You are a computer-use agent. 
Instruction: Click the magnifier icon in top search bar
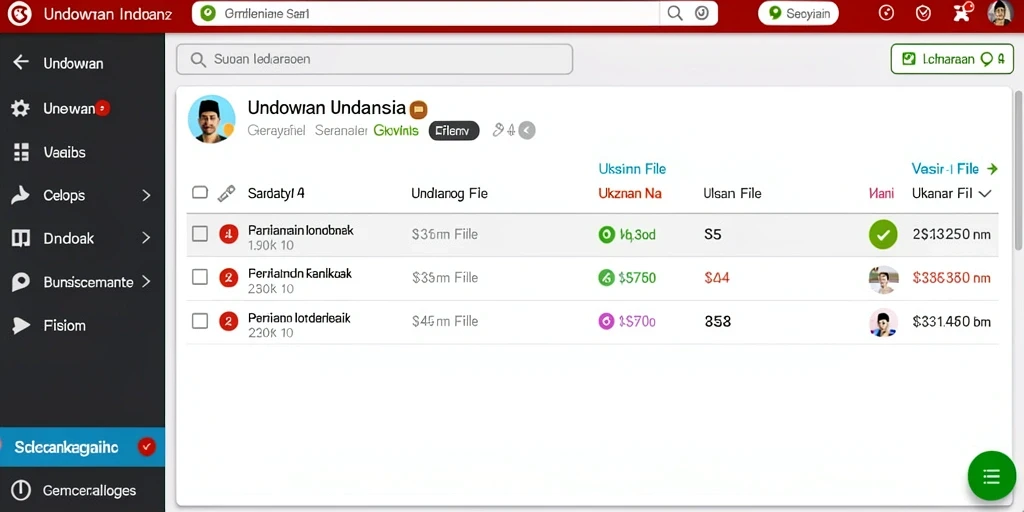coord(675,13)
